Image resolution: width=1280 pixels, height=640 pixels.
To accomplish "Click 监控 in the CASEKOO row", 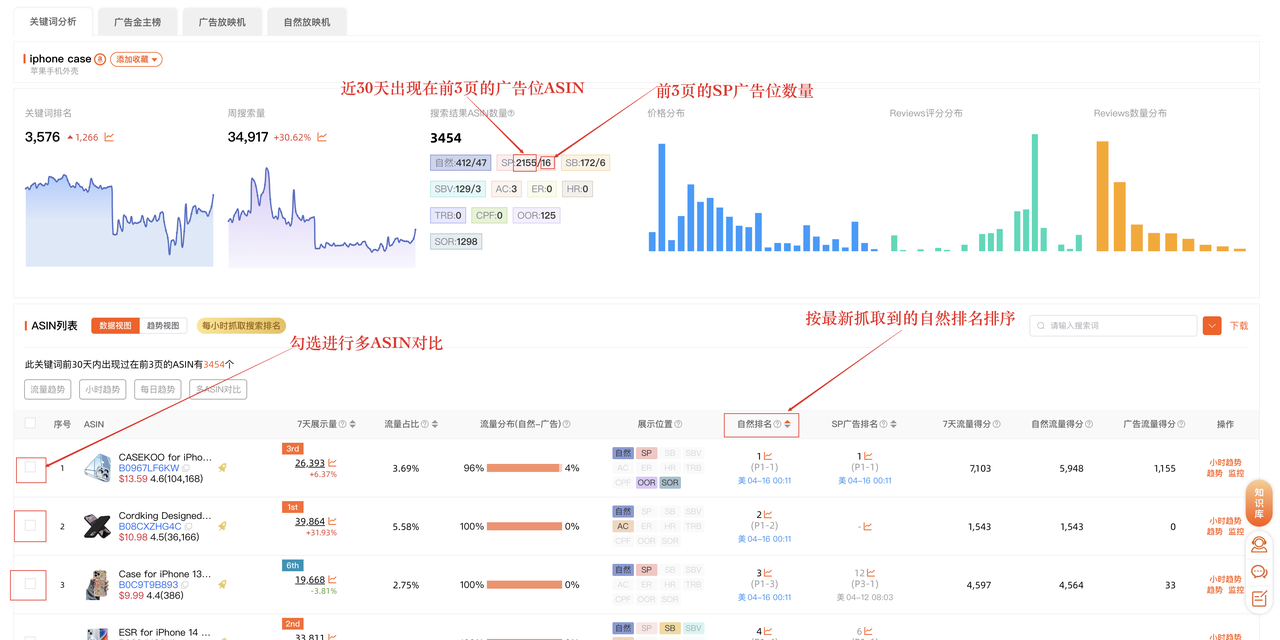I will coord(1237,474).
